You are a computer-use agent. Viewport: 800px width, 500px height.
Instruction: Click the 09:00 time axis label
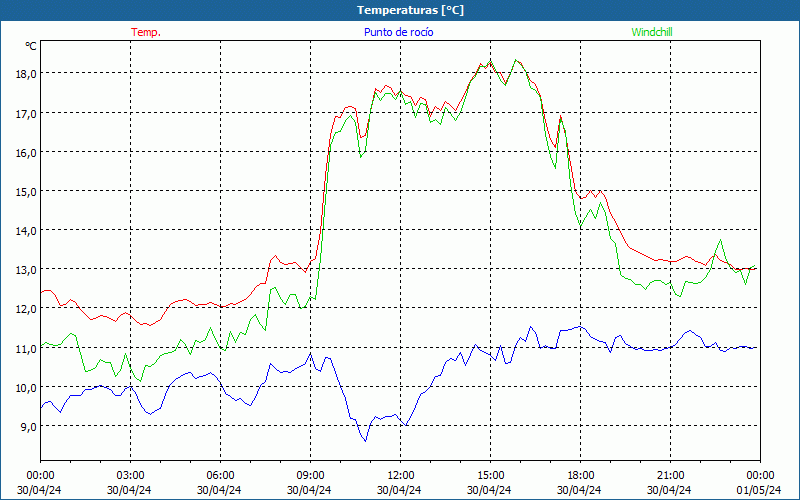pyautogui.click(x=310, y=476)
